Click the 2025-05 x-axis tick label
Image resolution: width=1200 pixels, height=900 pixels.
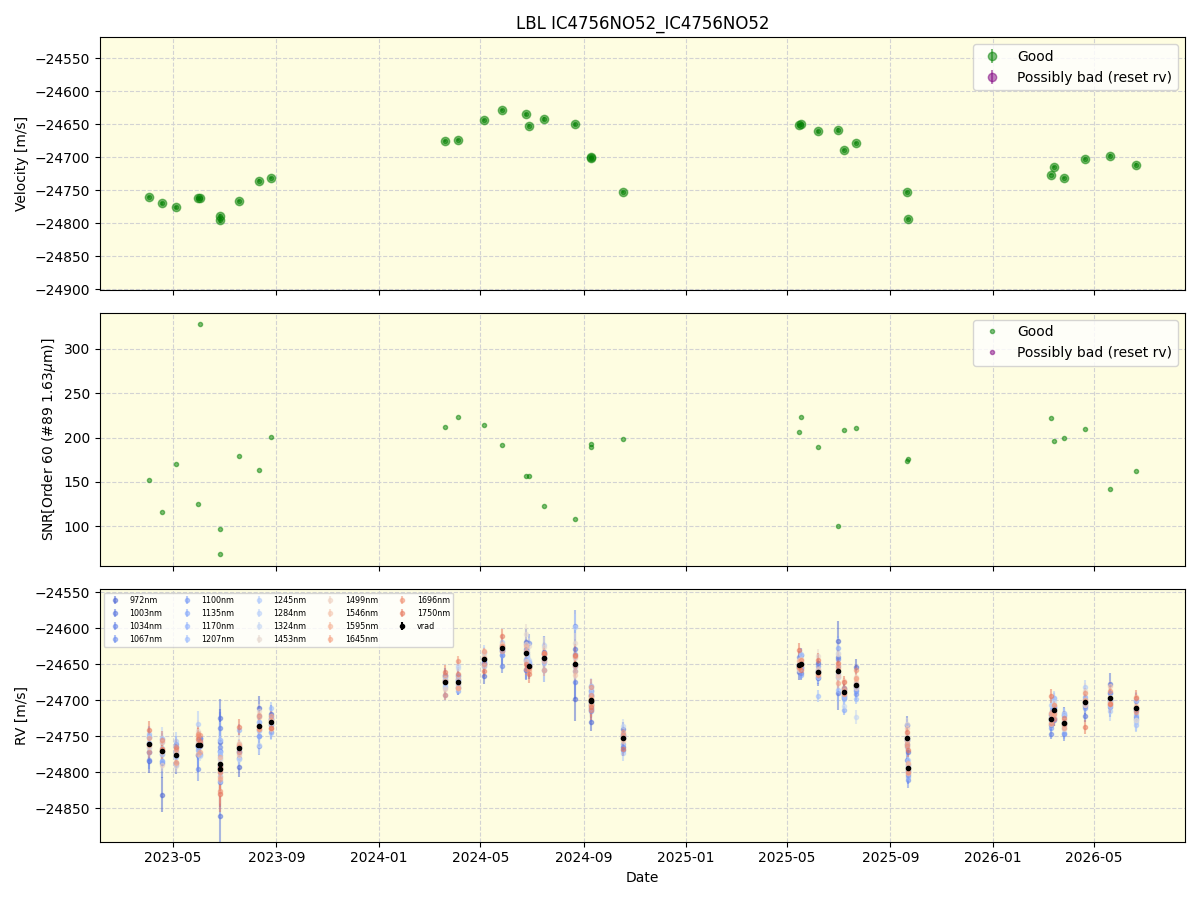click(x=787, y=857)
